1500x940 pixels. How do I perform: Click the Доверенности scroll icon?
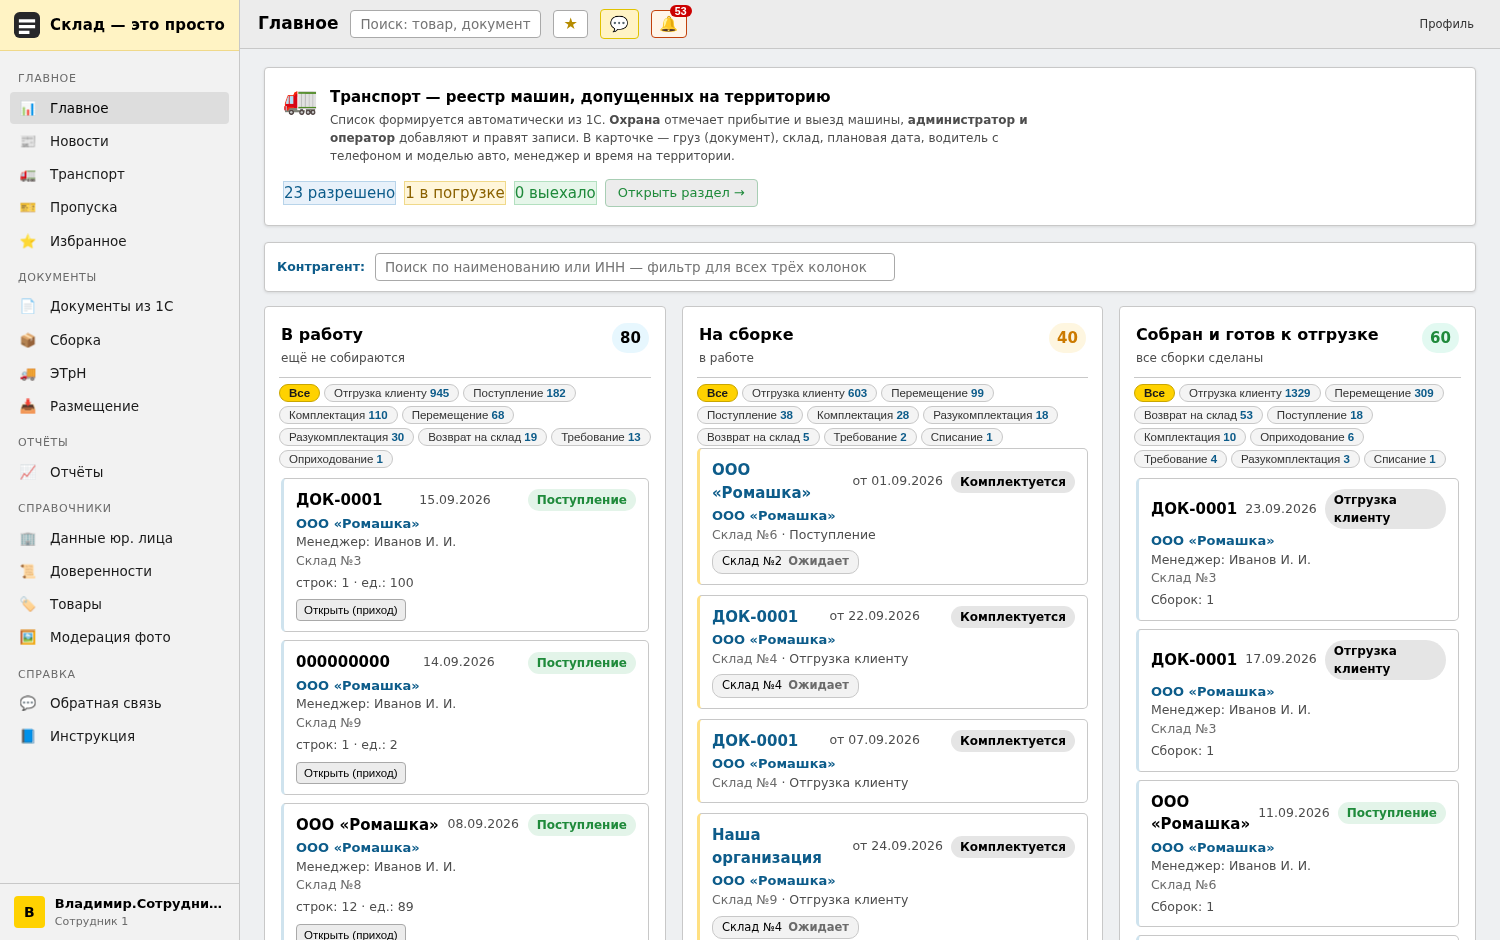pyautogui.click(x=28, y=571)
